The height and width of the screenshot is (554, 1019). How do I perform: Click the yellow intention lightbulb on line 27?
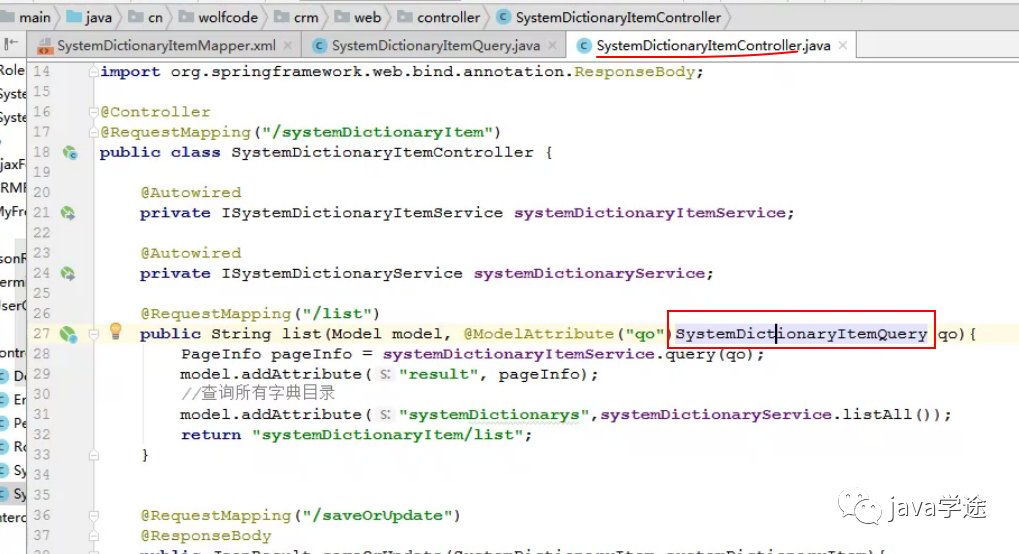coord(116,331)
